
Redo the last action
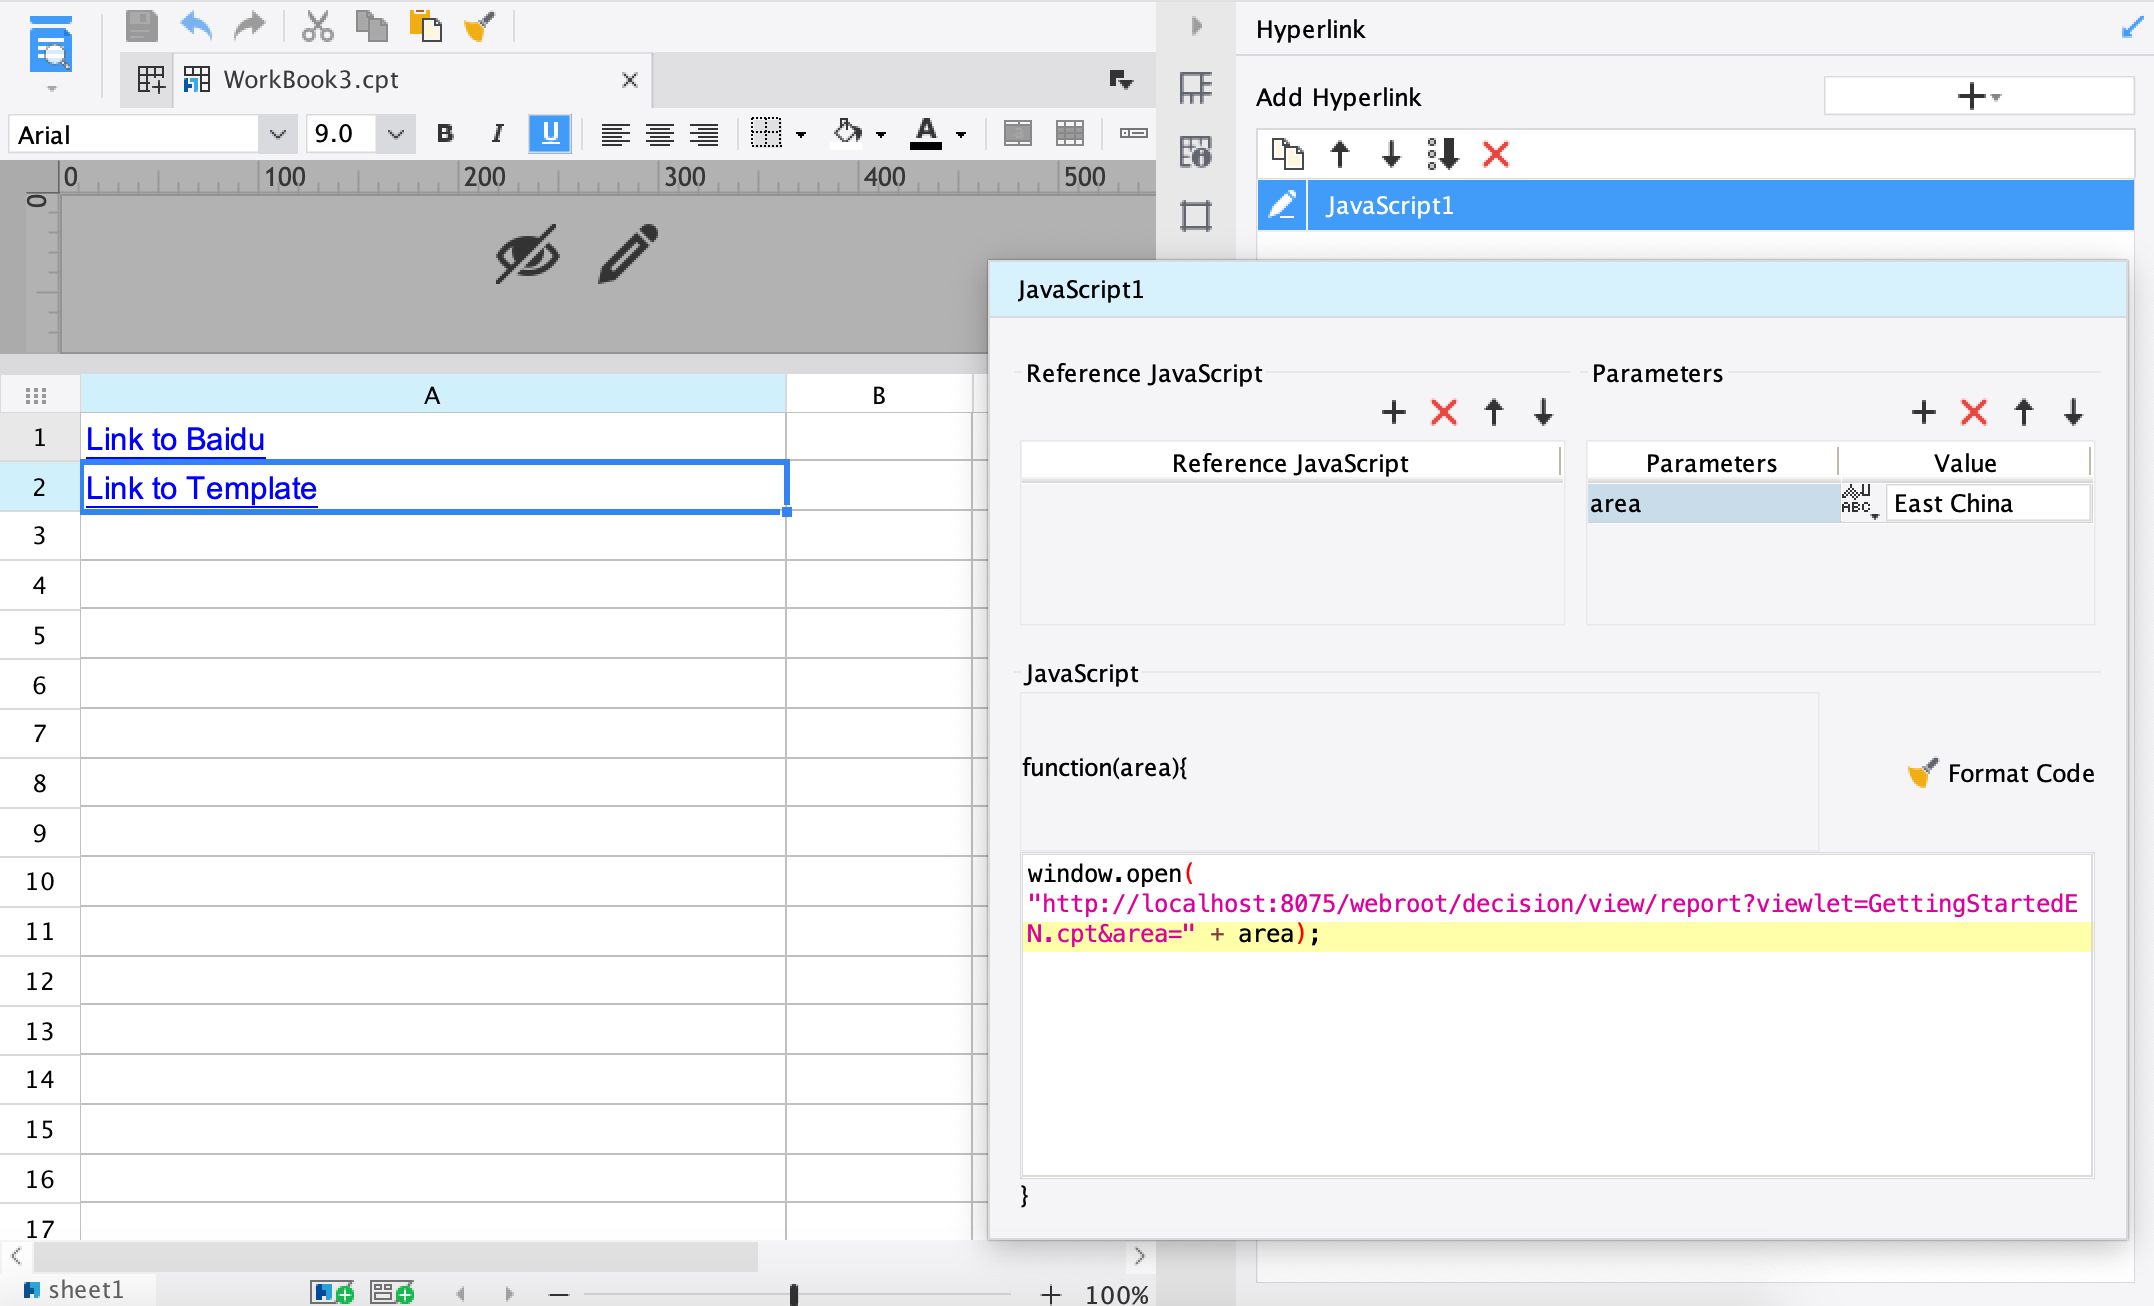click(x=249, y=26)
